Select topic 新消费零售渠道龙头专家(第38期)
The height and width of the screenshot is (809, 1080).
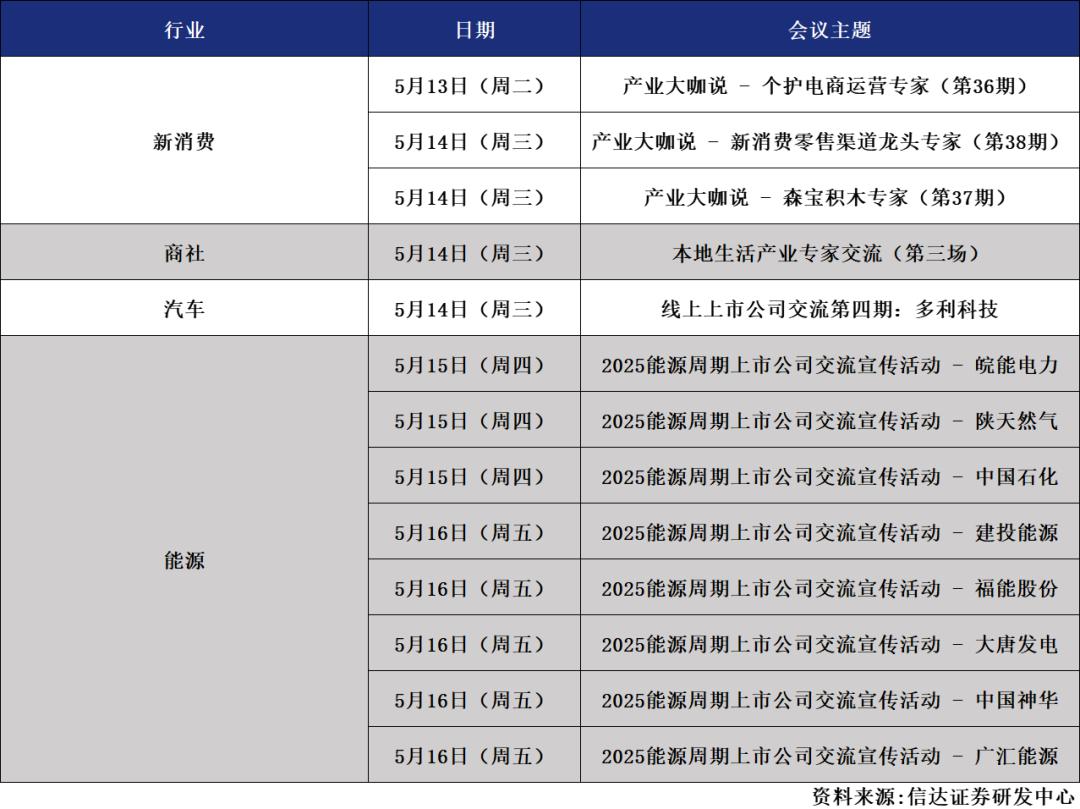click(x=830, y=140)
